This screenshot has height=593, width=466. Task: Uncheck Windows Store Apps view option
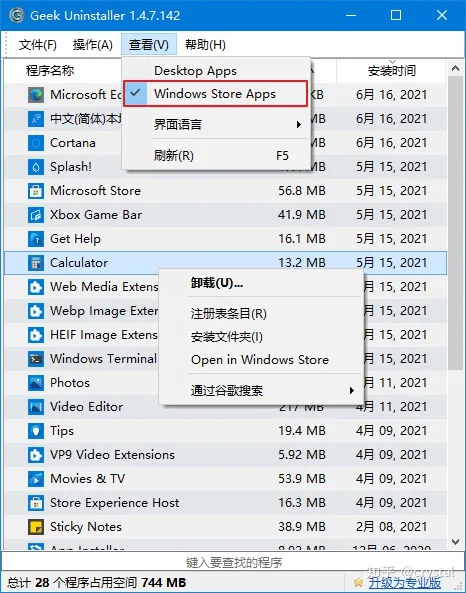(215, 93)
